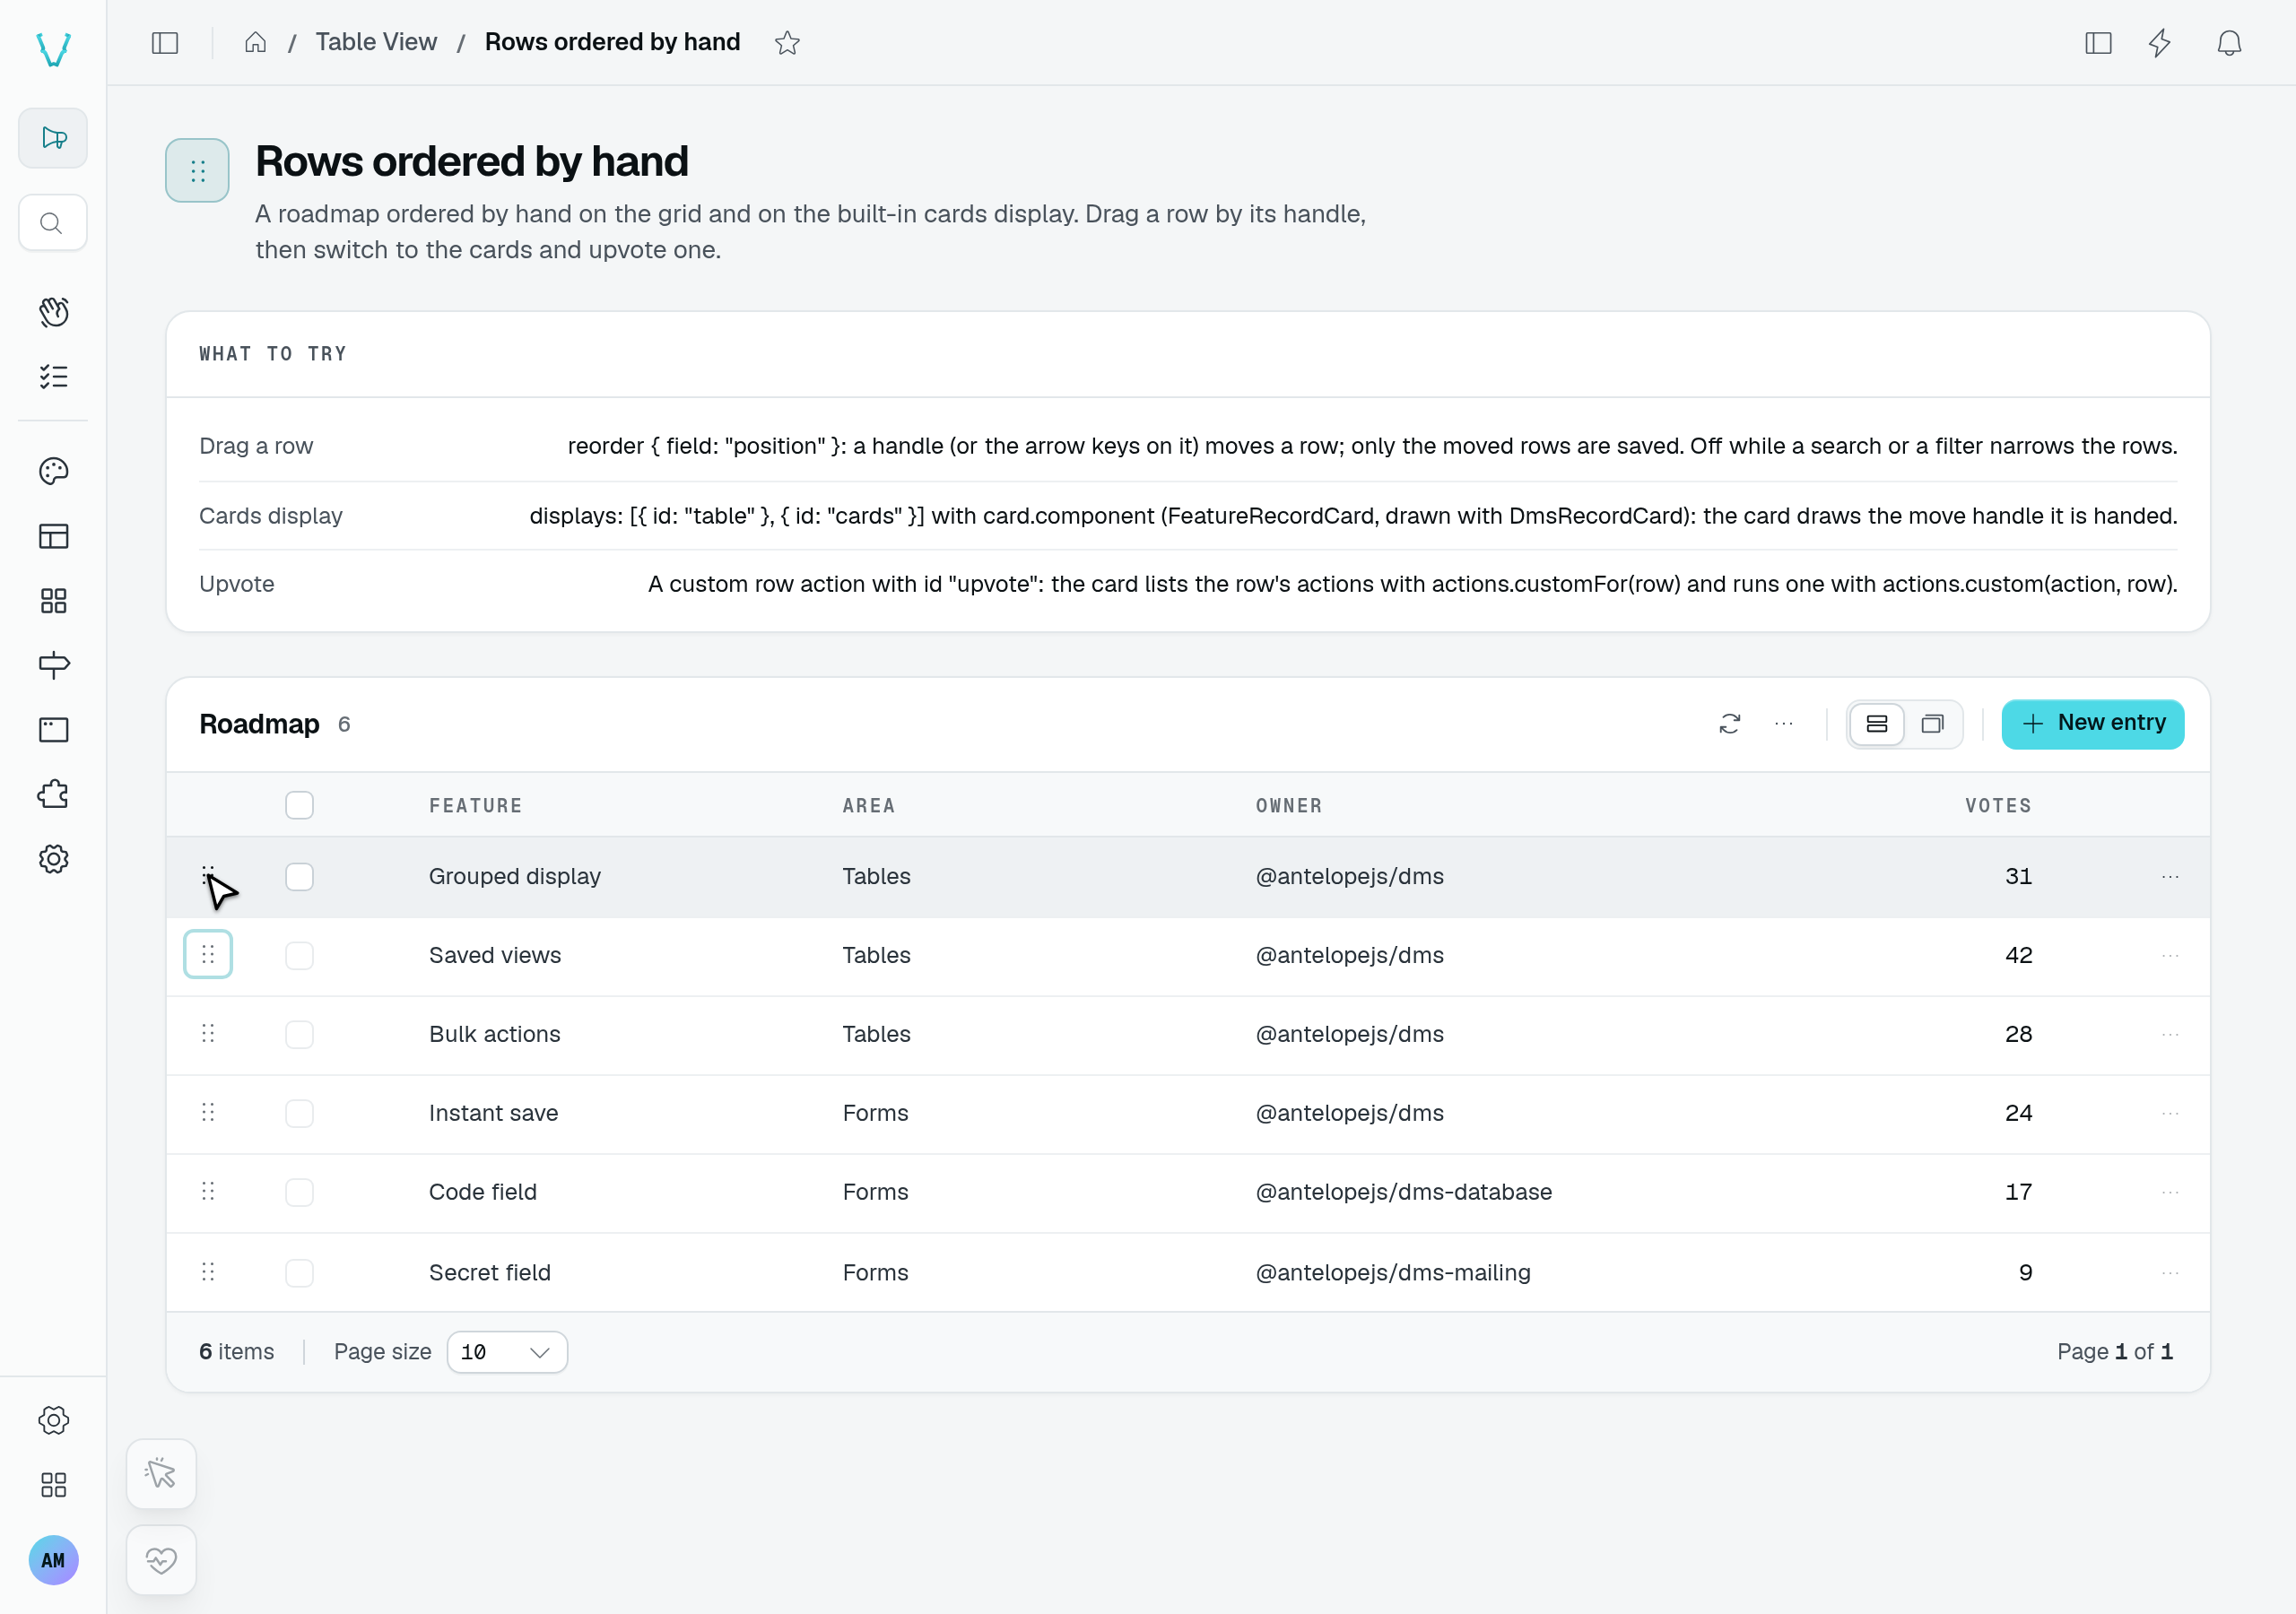
Task: Check the Code field row
Action: coord(299,1192)
